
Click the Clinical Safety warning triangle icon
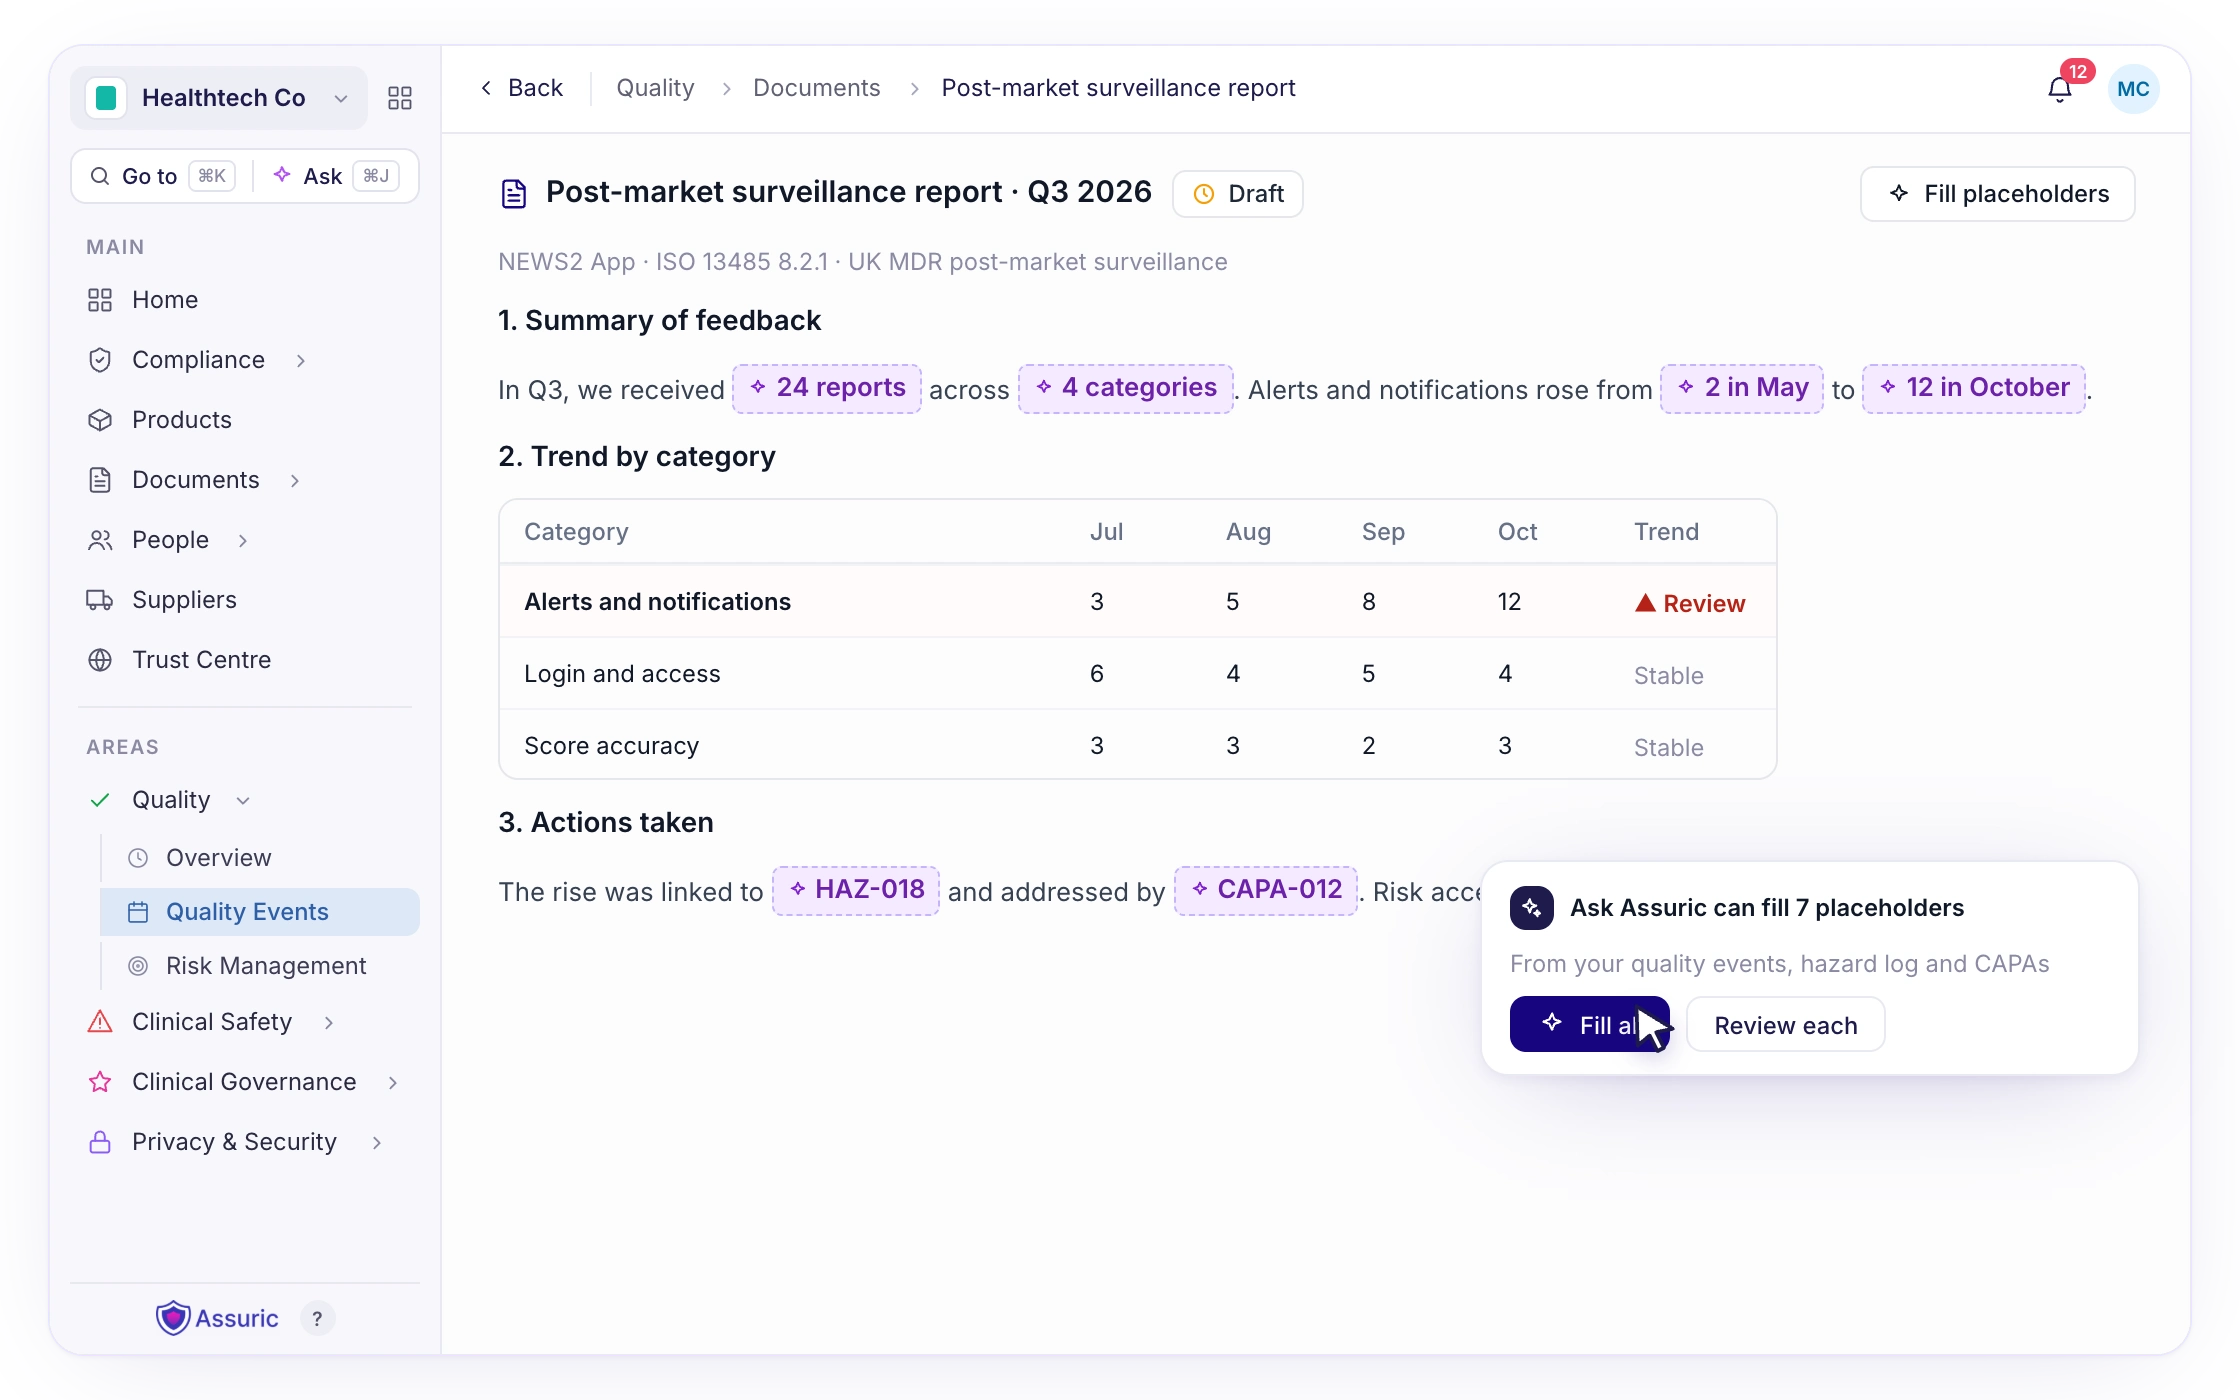pos(100,1022)
